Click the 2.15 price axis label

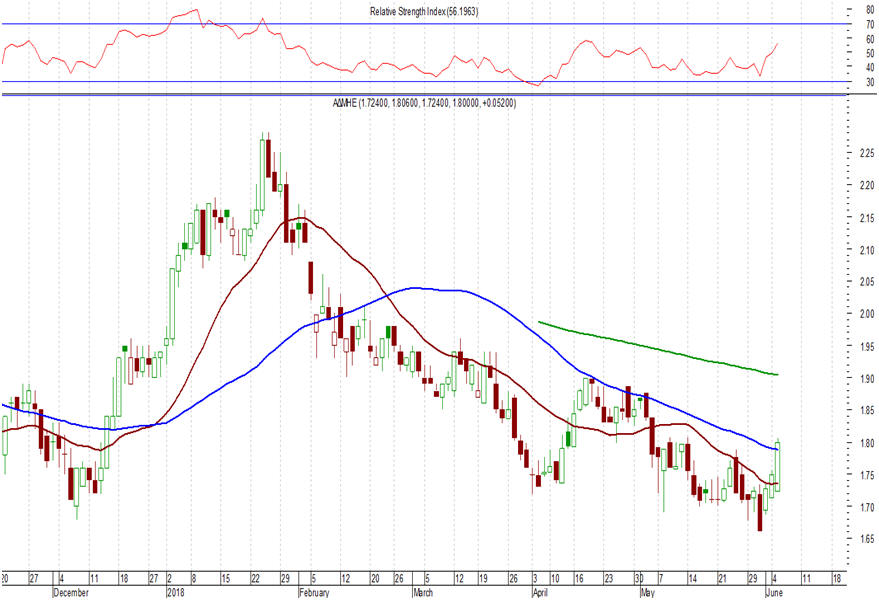pos(867,218)
